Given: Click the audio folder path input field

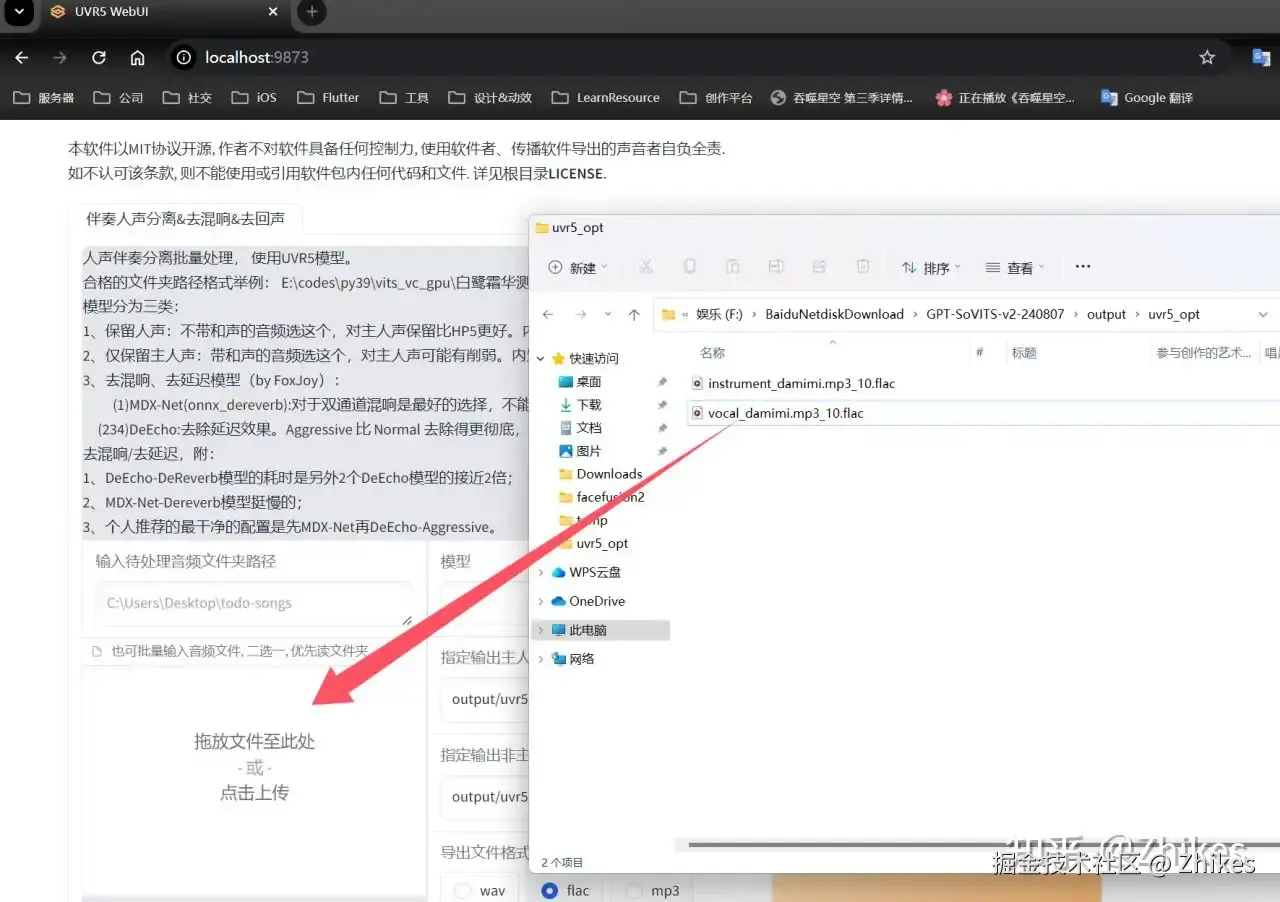Looking at the screenshot, I should [254, 604].
